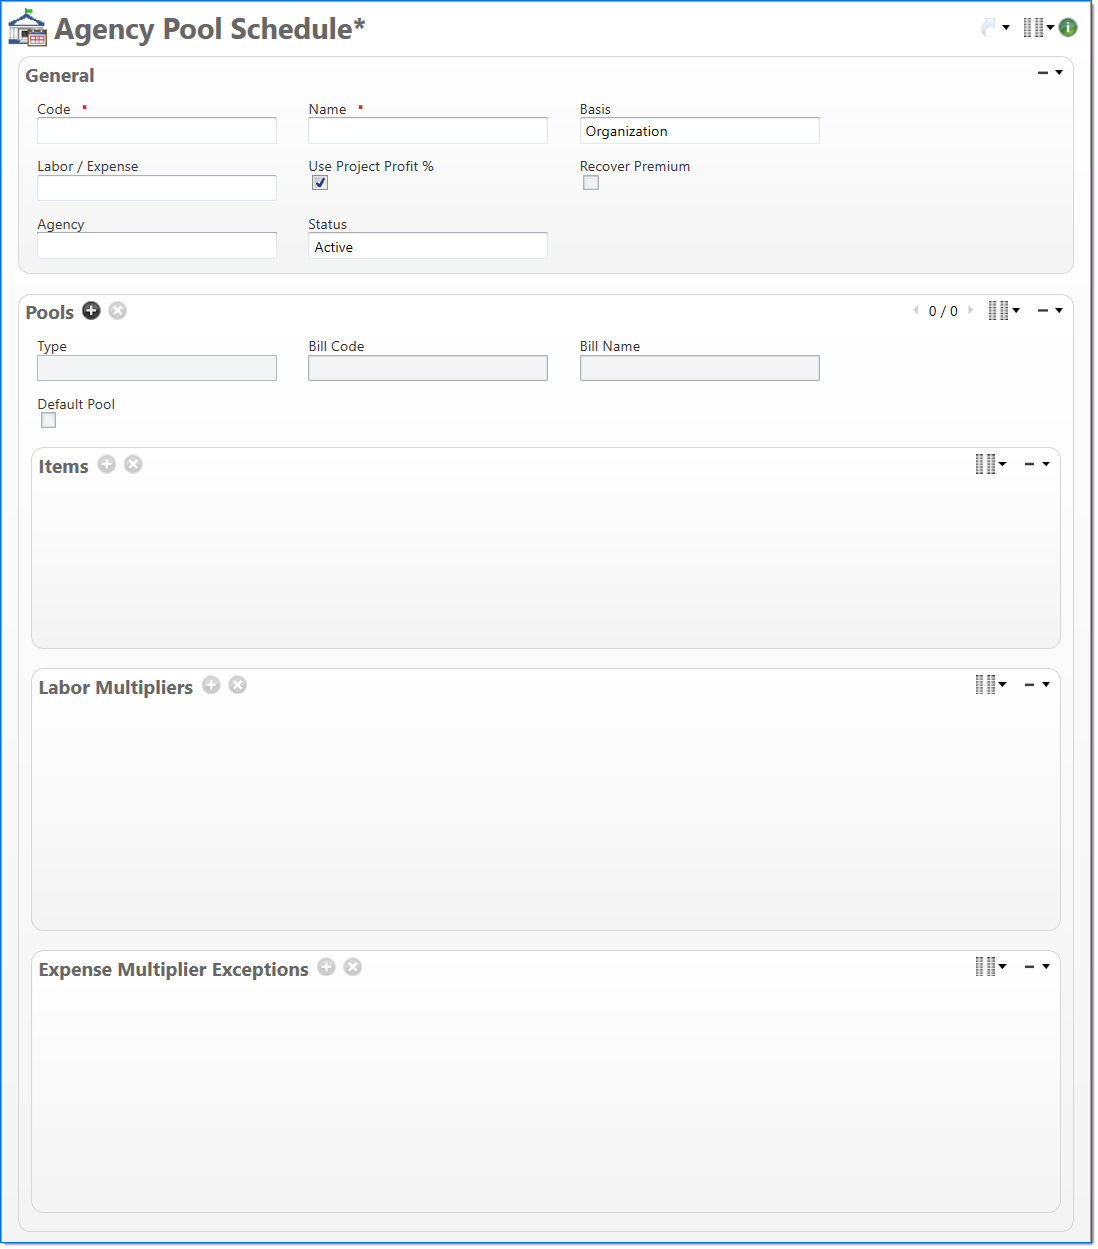Open the column layout icon in Pools header
1098x1249 pixels.
pyautogui.click(x=1001, y=311)
